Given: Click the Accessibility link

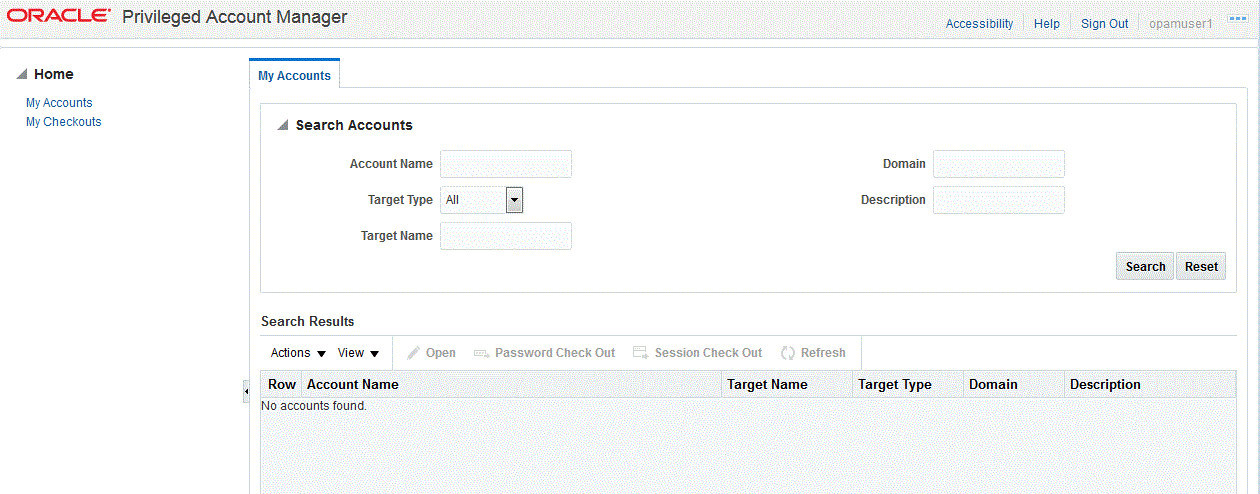Looking at the screenshot, I should coord(980,24).
